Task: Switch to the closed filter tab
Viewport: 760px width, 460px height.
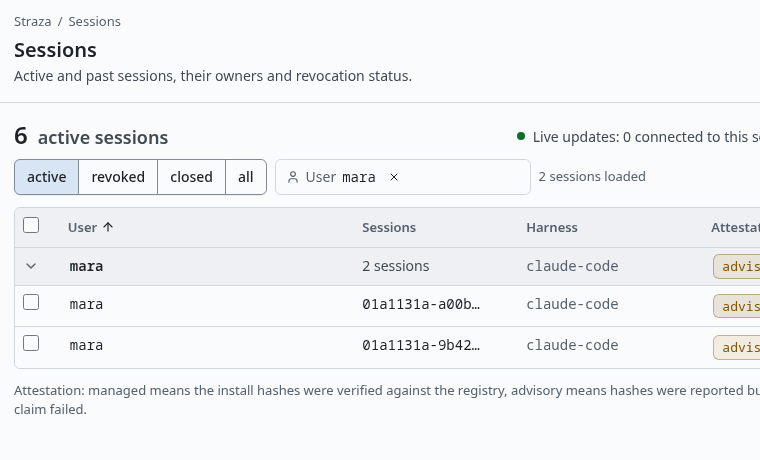Action: click(191, 177)
